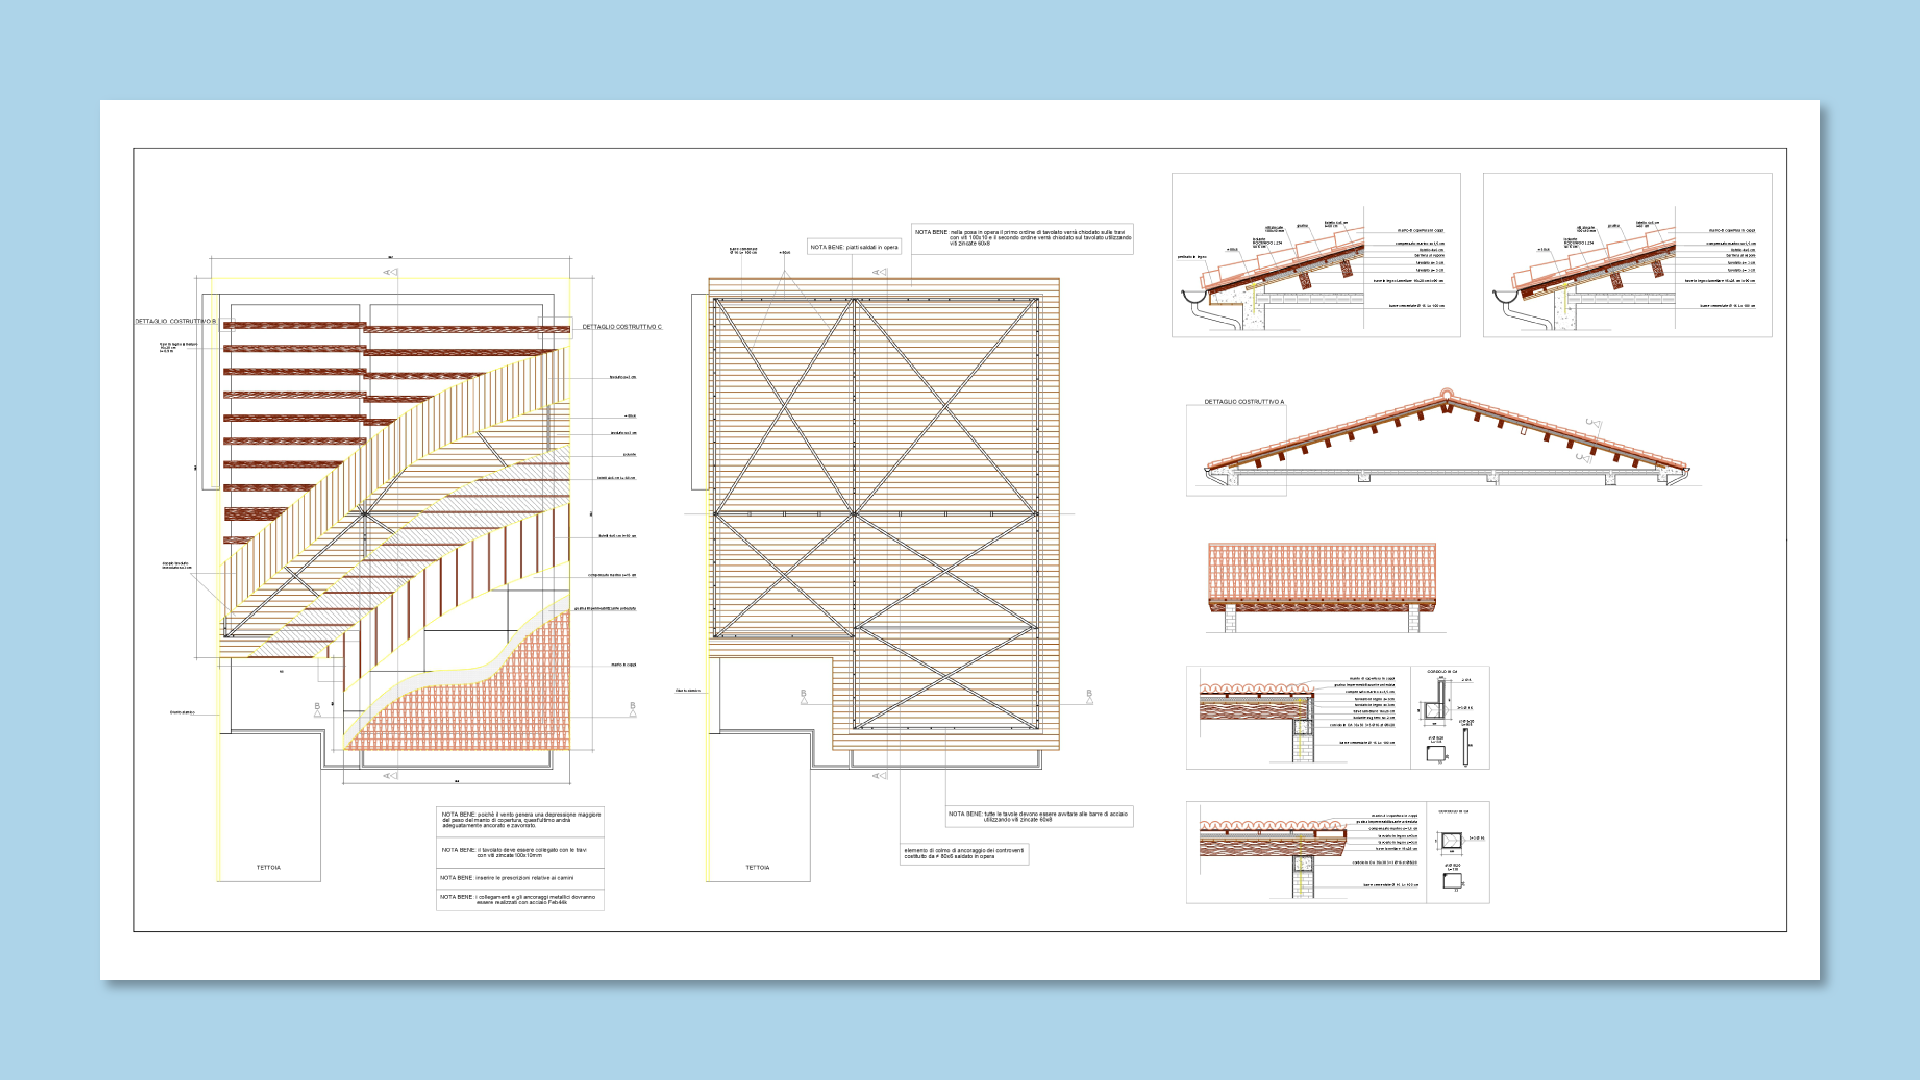Select the second eave detail beside the first
The width and height of the screenshot is (1920, 1080).
1628,255
